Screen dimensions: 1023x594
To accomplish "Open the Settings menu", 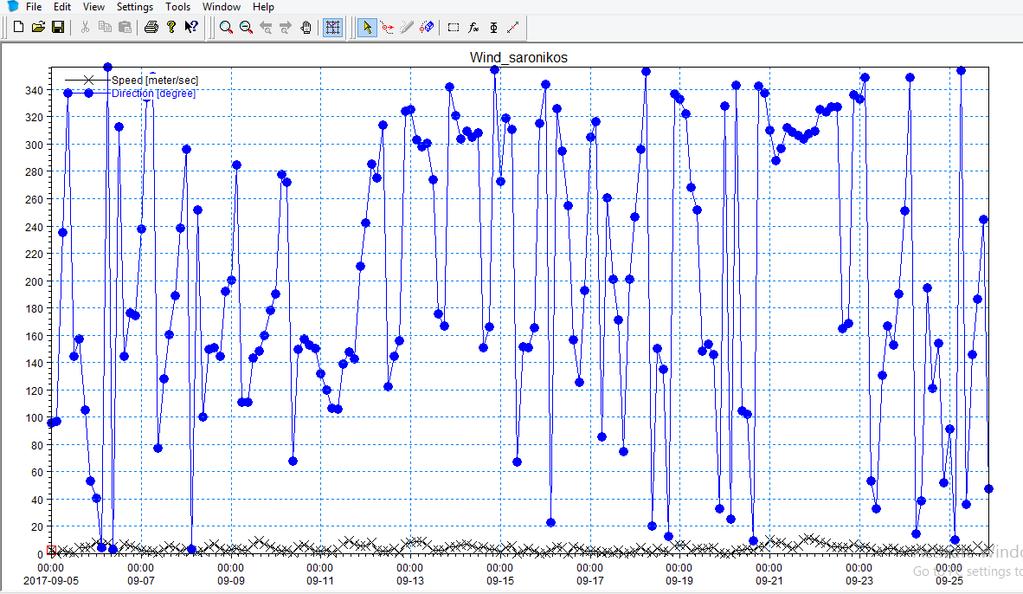I will pyautogui.click(x=134, y=7).
